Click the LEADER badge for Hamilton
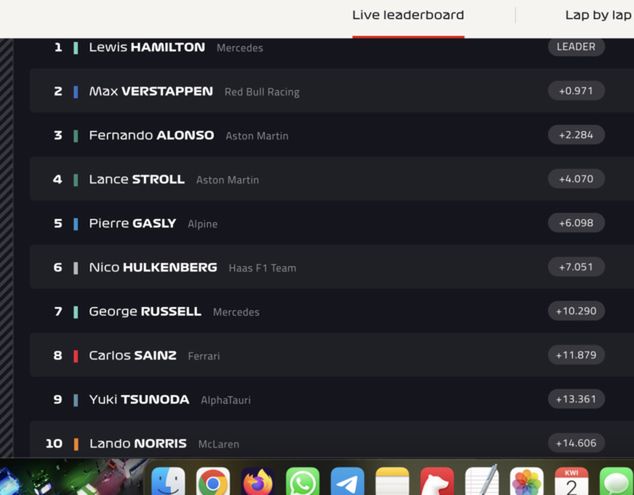The width and height of the screenshot is (634, 495). pos(576,47)
